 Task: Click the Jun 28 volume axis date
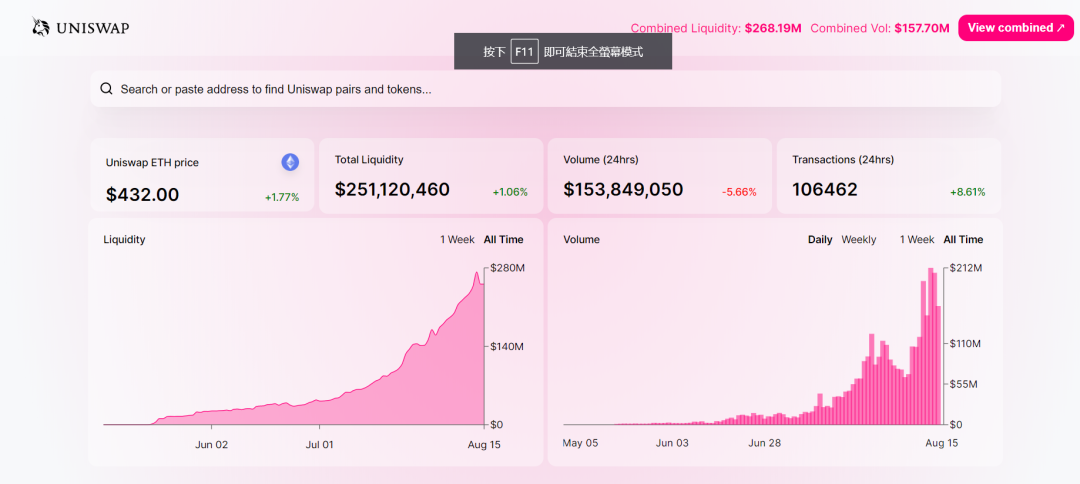click(x=765, y=443)
